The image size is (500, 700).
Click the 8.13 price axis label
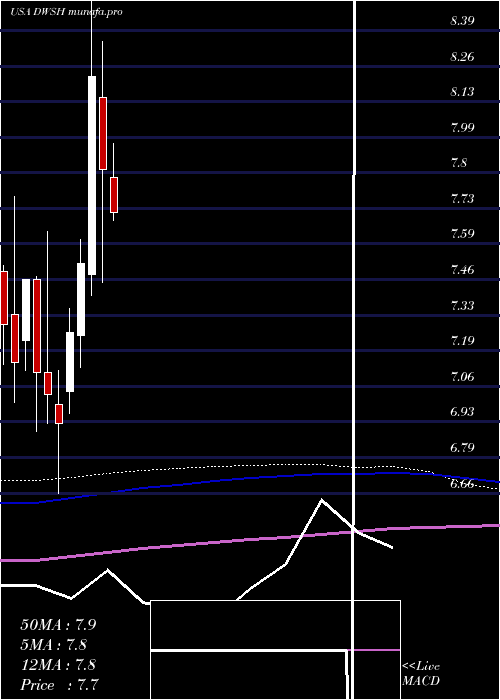coord(462,92)
